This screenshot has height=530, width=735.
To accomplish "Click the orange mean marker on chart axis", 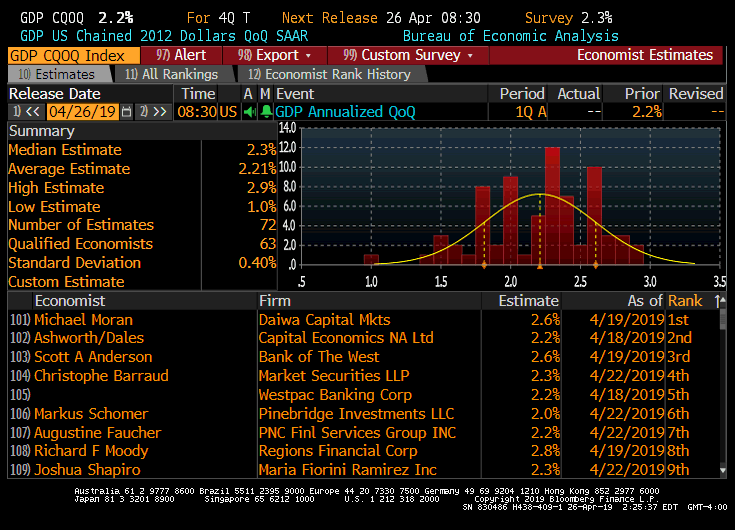I will coord(540,266).
